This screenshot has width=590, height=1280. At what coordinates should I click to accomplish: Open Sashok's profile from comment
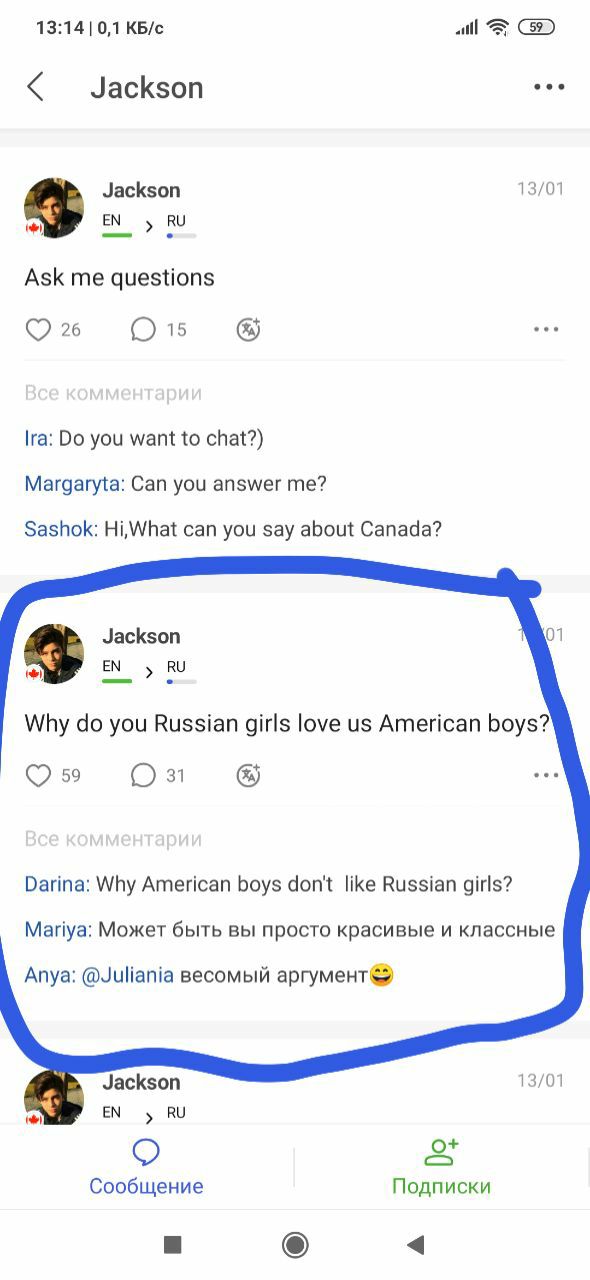(60, 529)
